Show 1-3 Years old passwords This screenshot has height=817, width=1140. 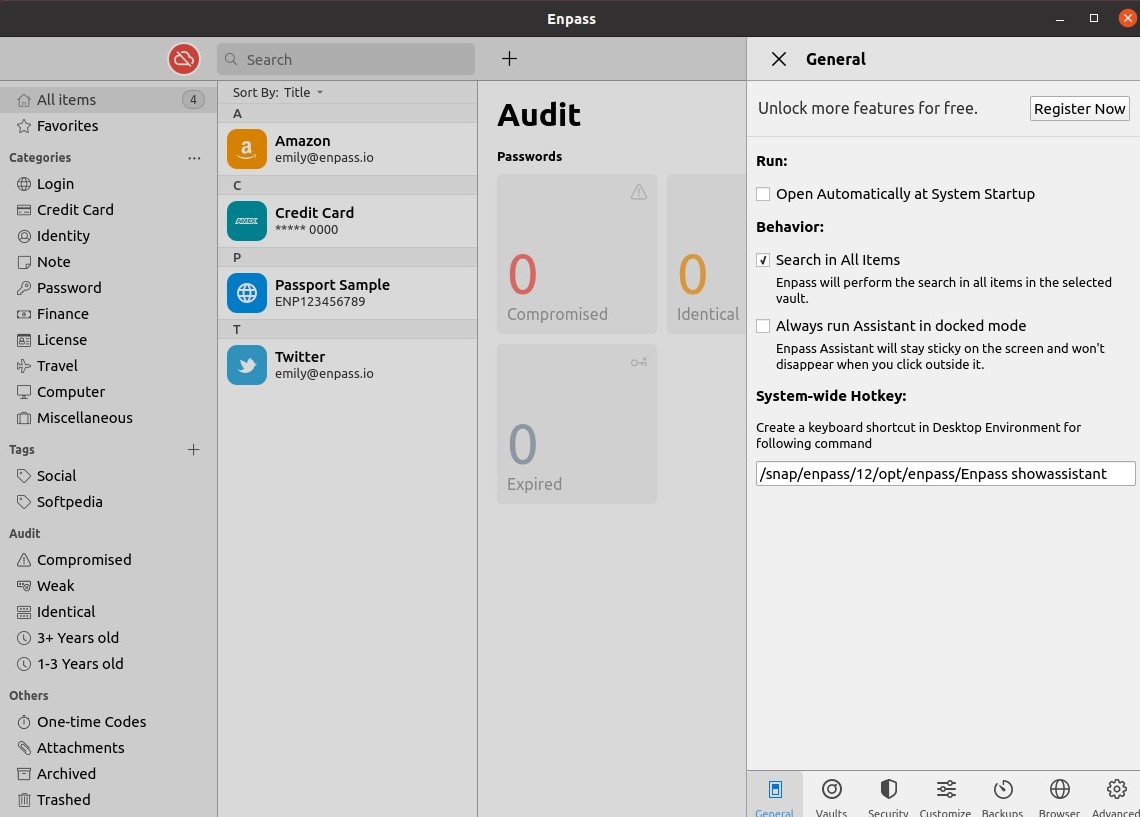[x=108, y=664]
